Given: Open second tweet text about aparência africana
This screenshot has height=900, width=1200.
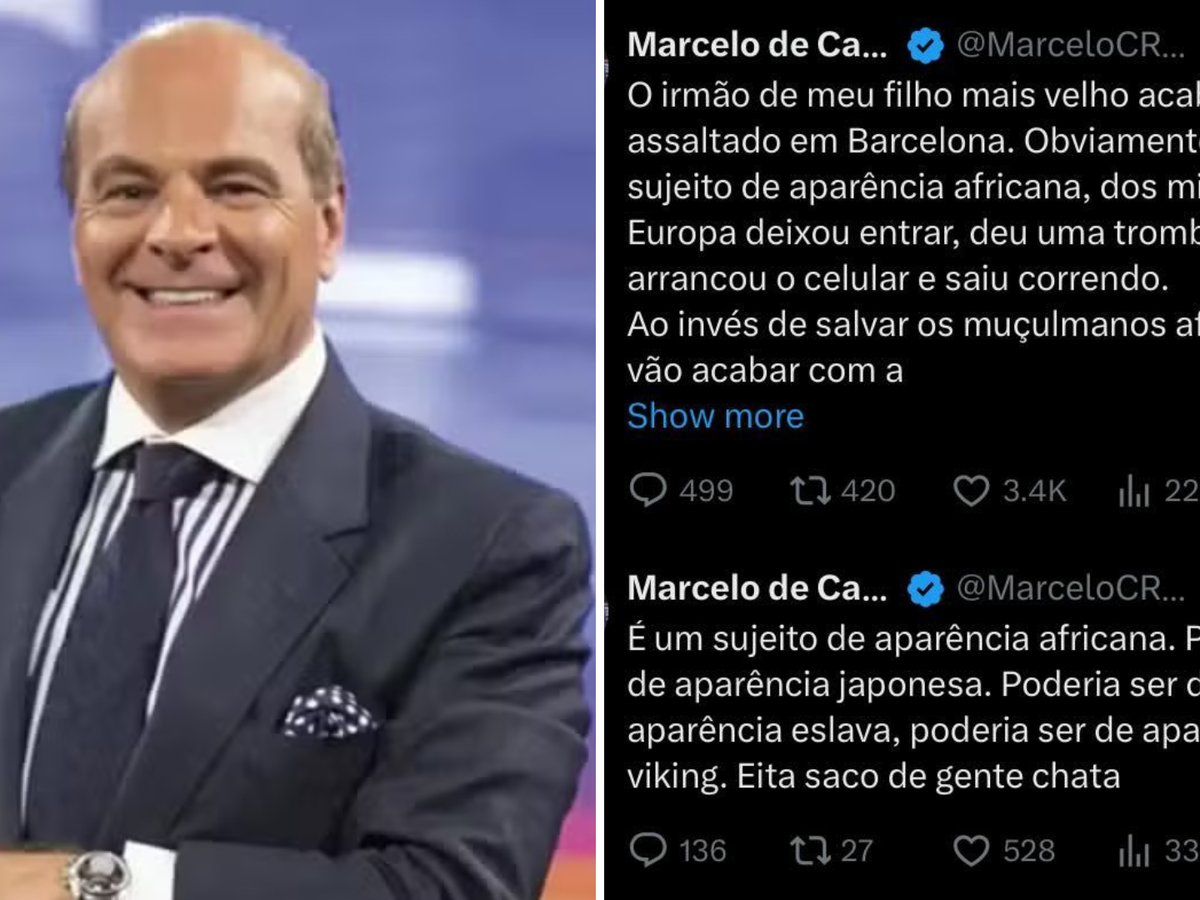Looking at the screenshot, I should pyautogui.click(x=913, y=707).
